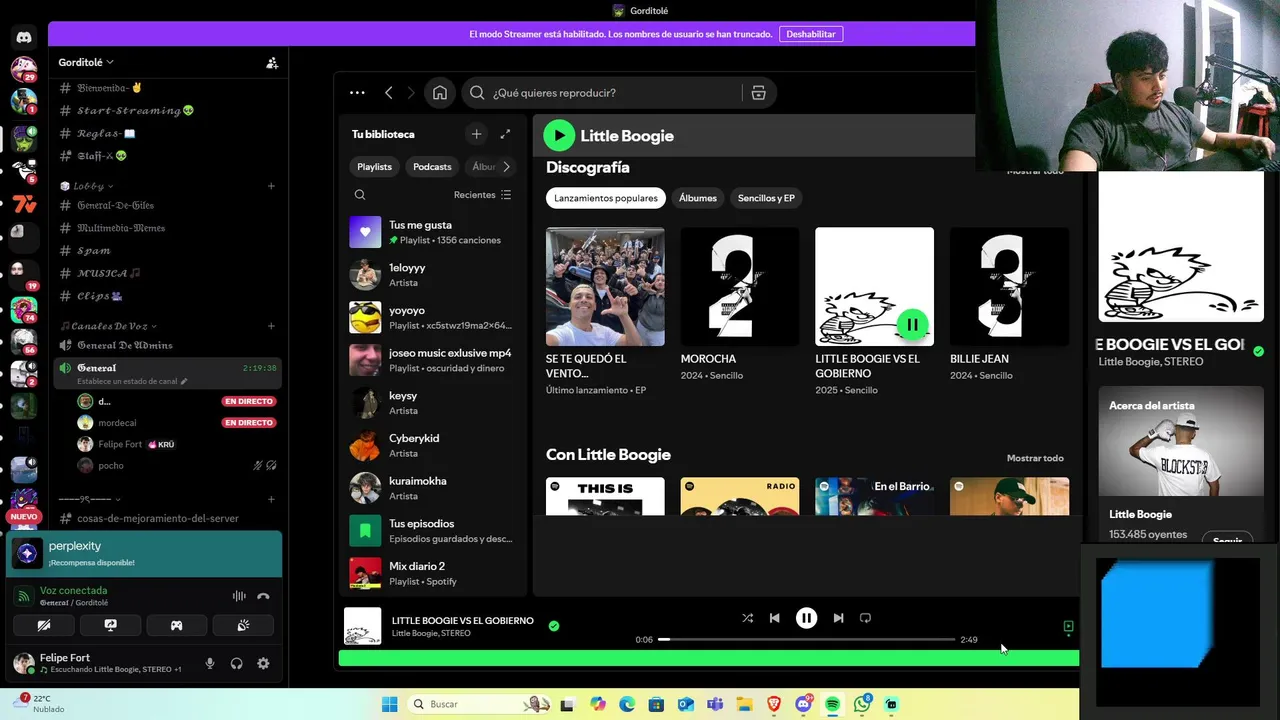
Task: Share your screen in Discord
Action: coord(110,625)
